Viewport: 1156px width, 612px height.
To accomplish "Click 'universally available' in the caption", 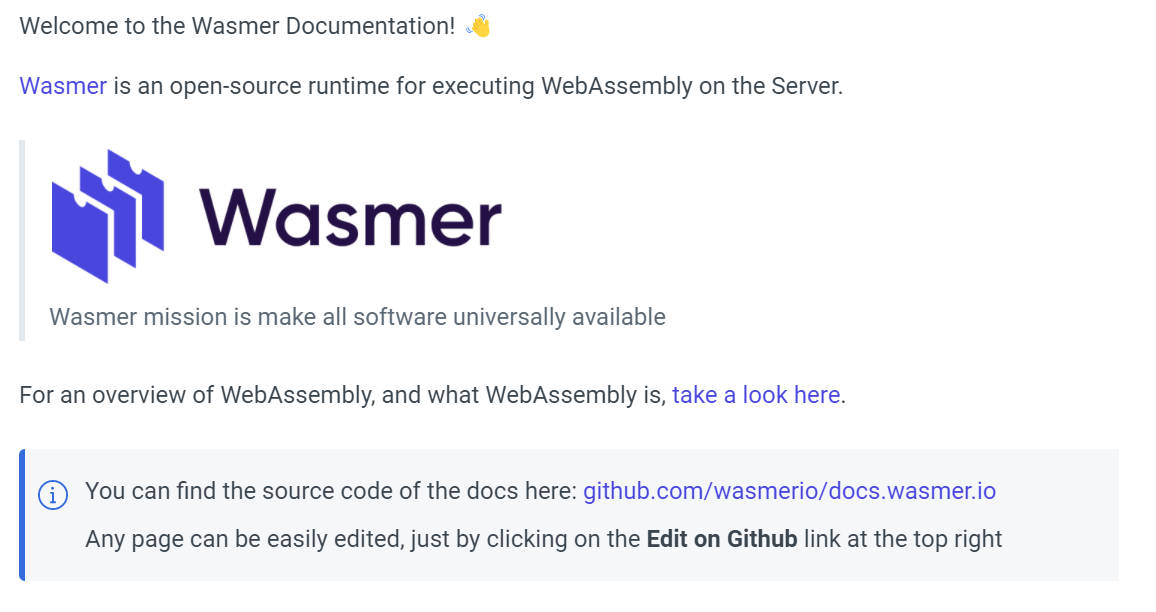I will tap(560, 317).
